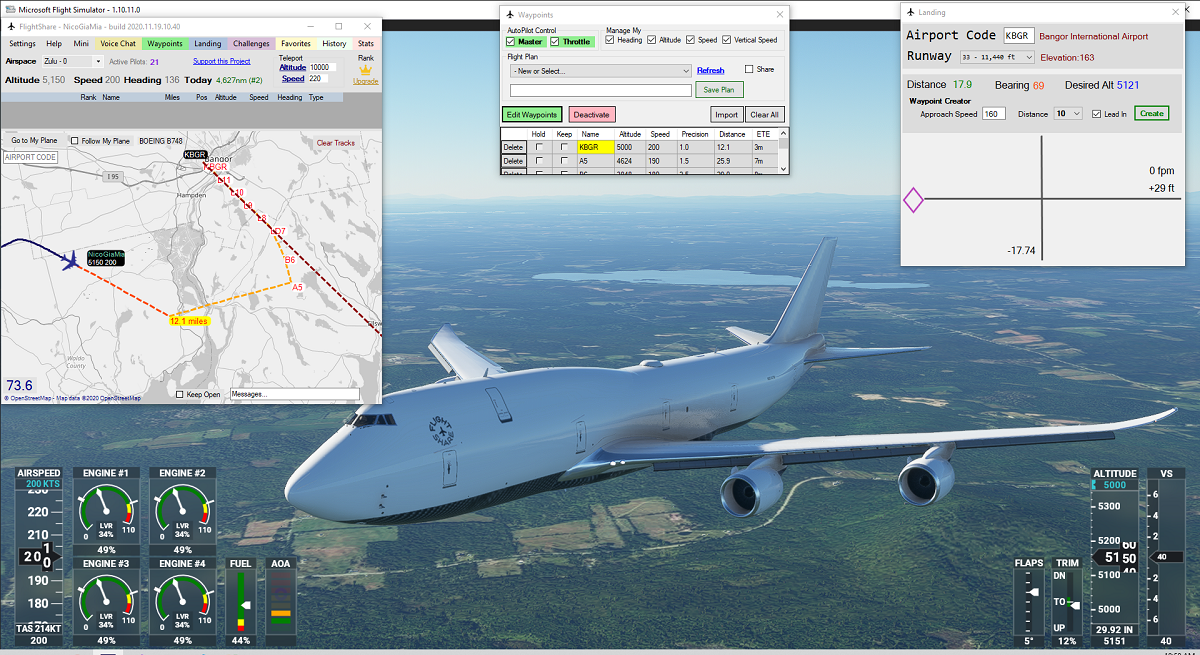Click the Deactivate button

(x=592, y=115)
